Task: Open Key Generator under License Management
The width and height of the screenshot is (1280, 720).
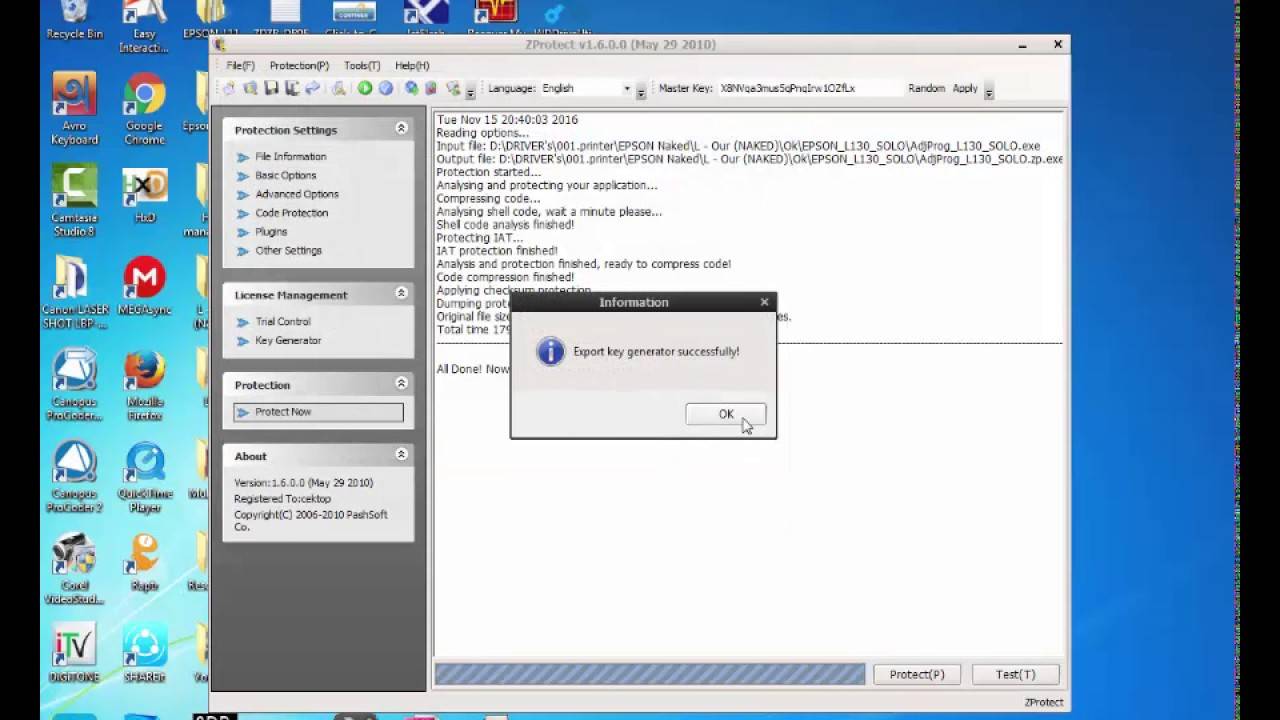Action: pyautogui.click(x=288, y=341)
